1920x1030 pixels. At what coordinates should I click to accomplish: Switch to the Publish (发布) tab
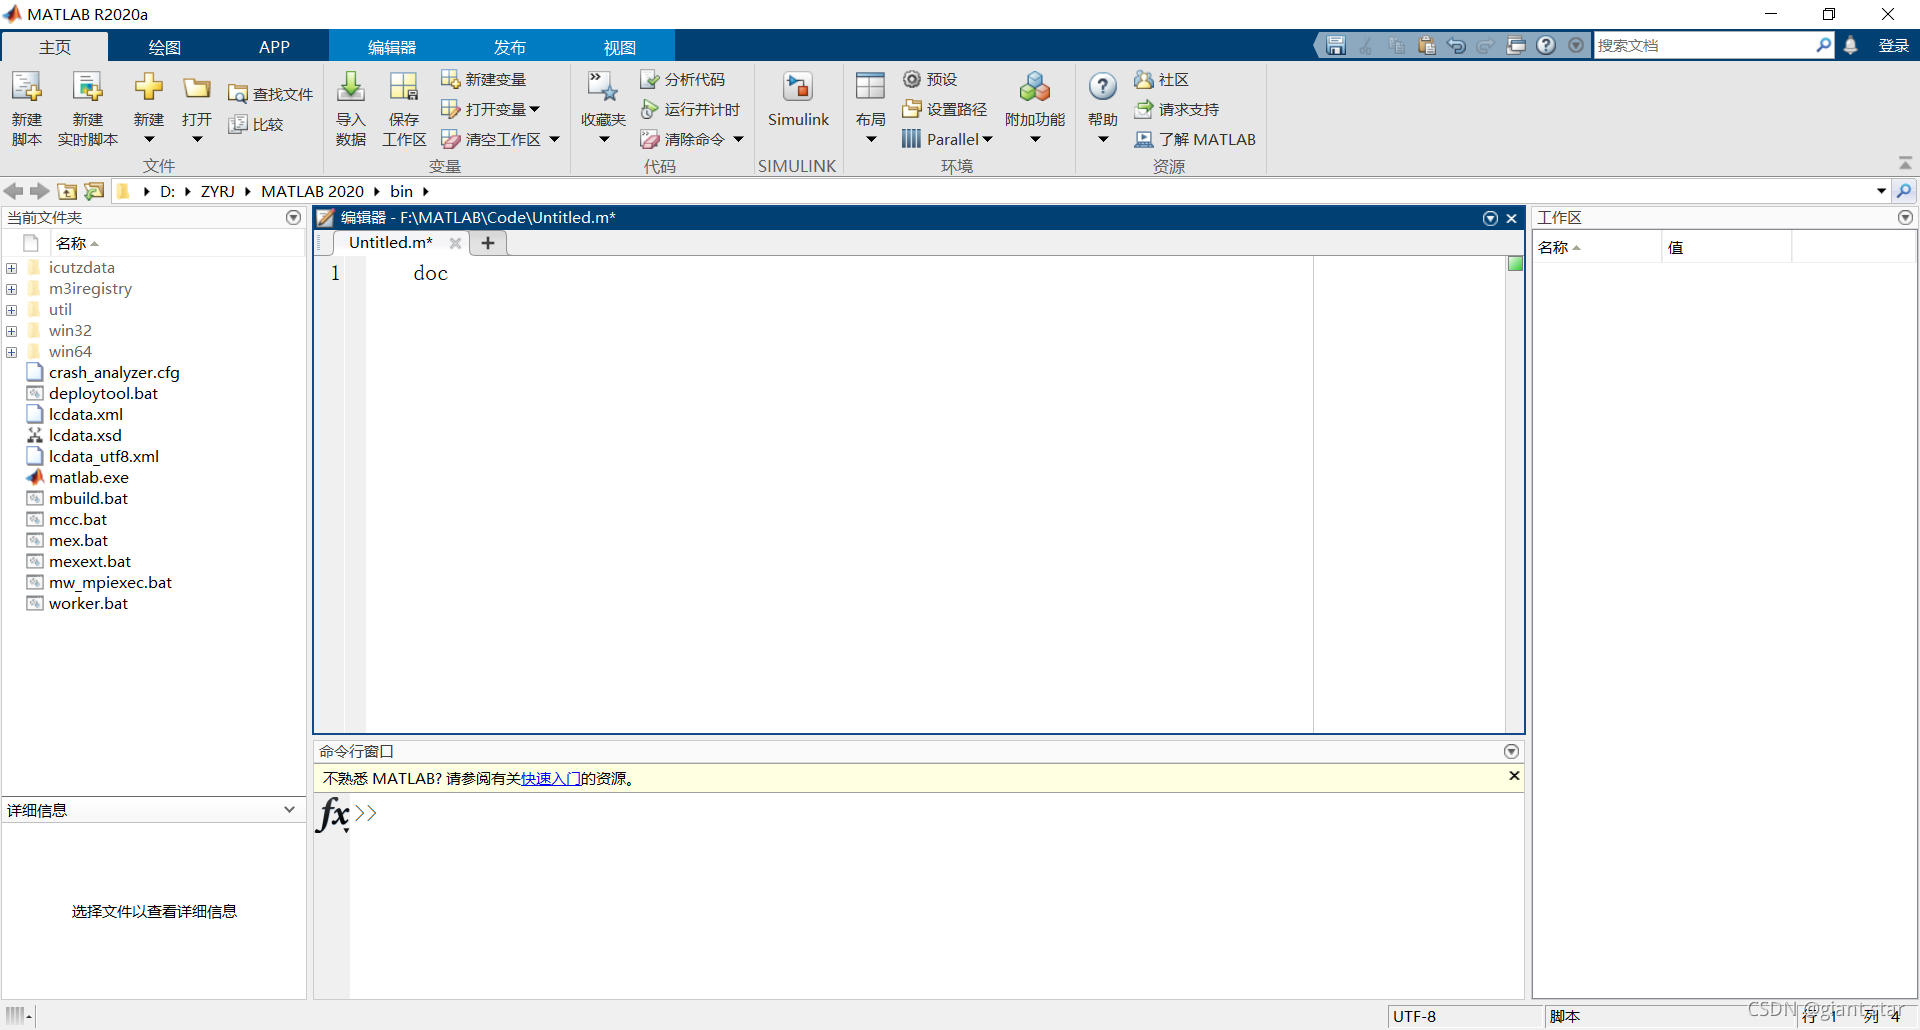(509, 47)
